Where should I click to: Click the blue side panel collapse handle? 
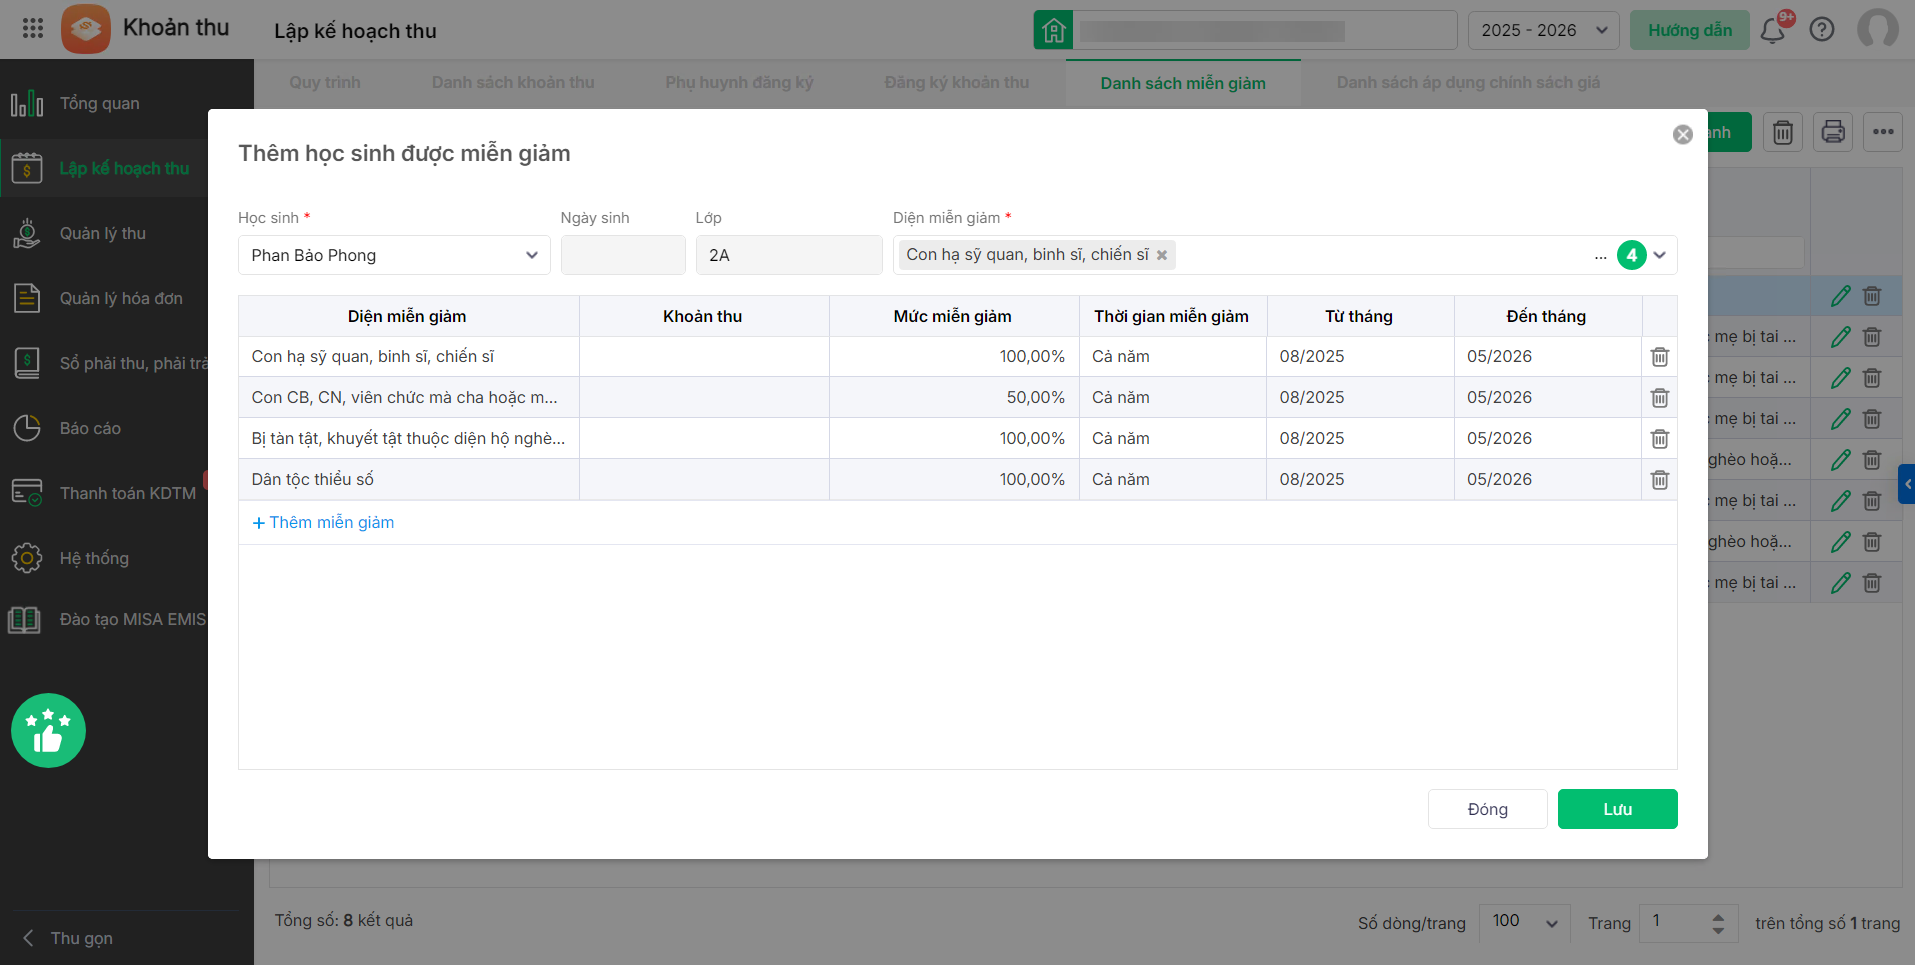(1907, 484)
